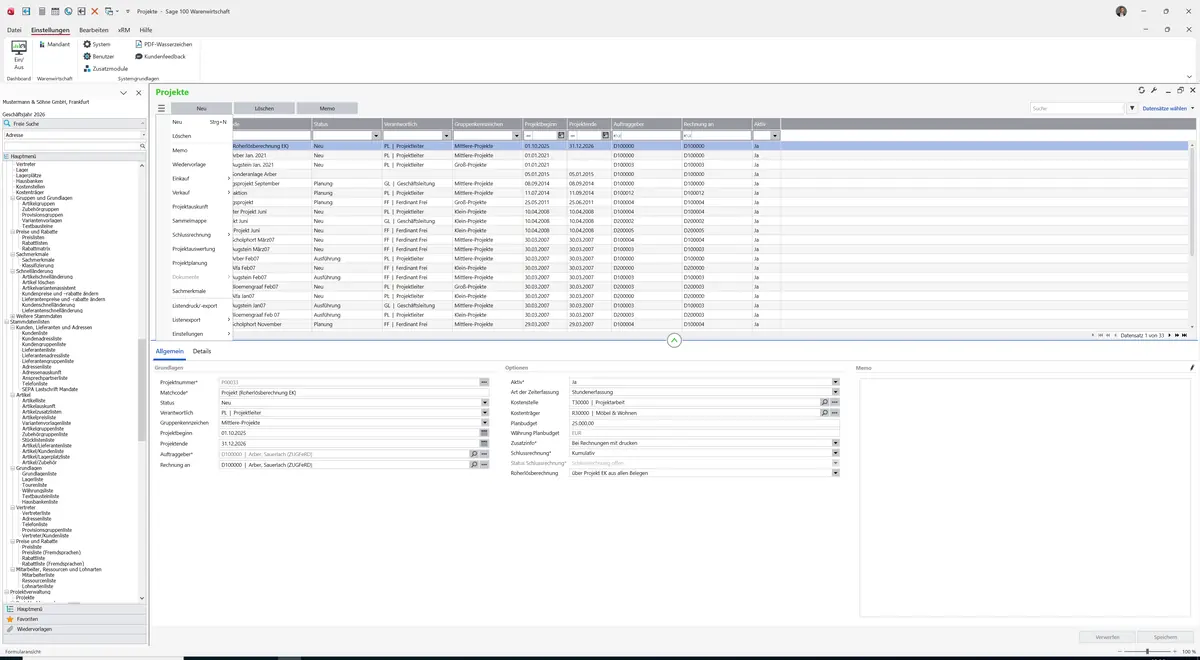
Task: Click the search magnifier next to Kostenstelle field
Action: tap(824, 402)
